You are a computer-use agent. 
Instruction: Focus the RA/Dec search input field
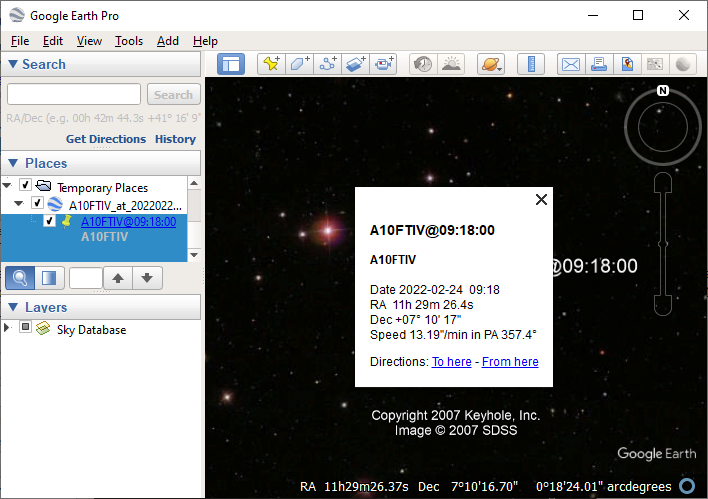74,94
